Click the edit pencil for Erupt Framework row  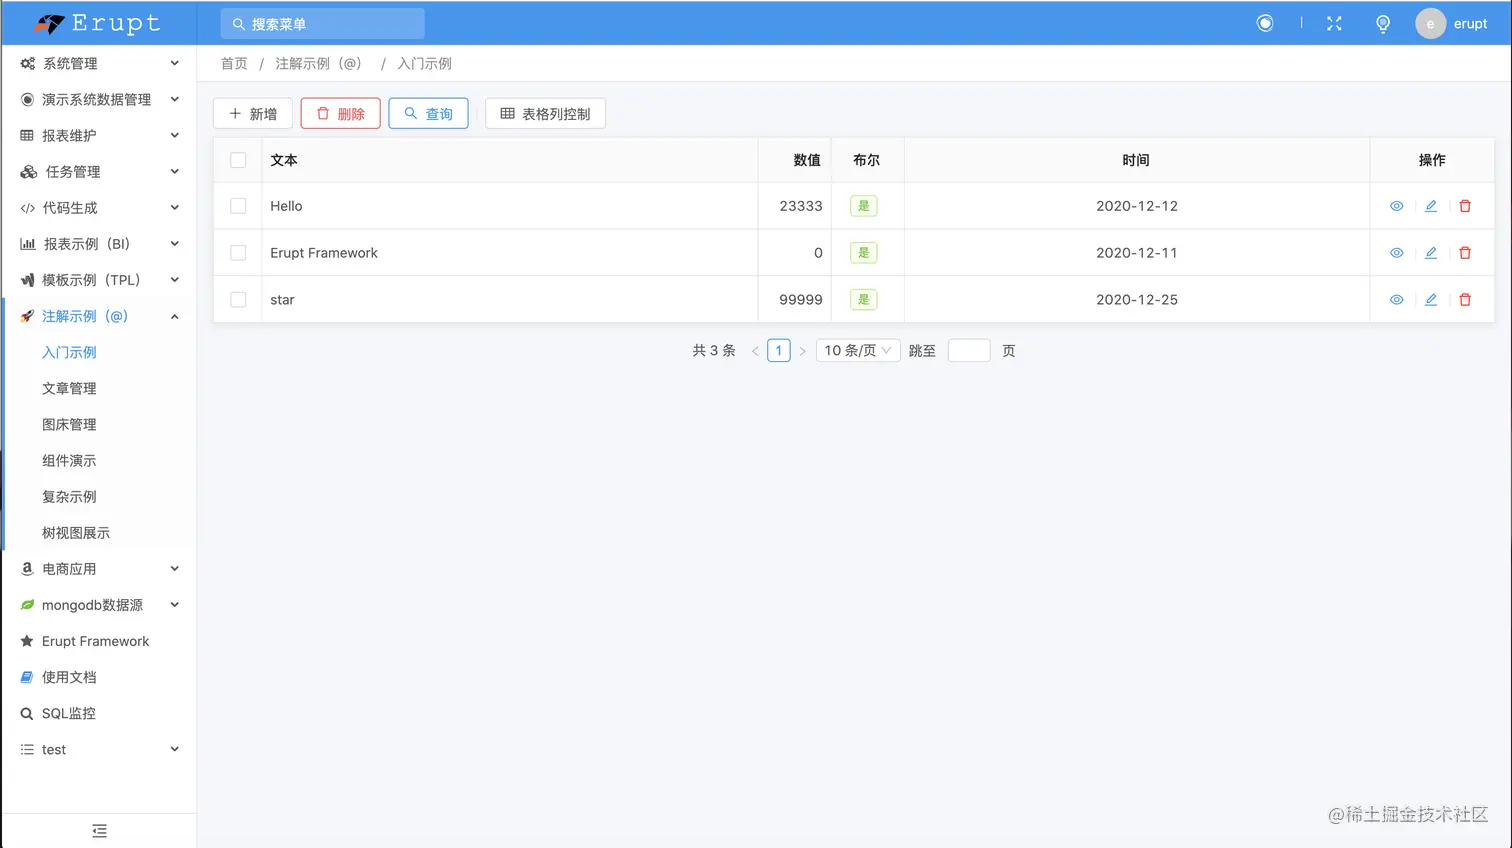[x=1431, y=253]
